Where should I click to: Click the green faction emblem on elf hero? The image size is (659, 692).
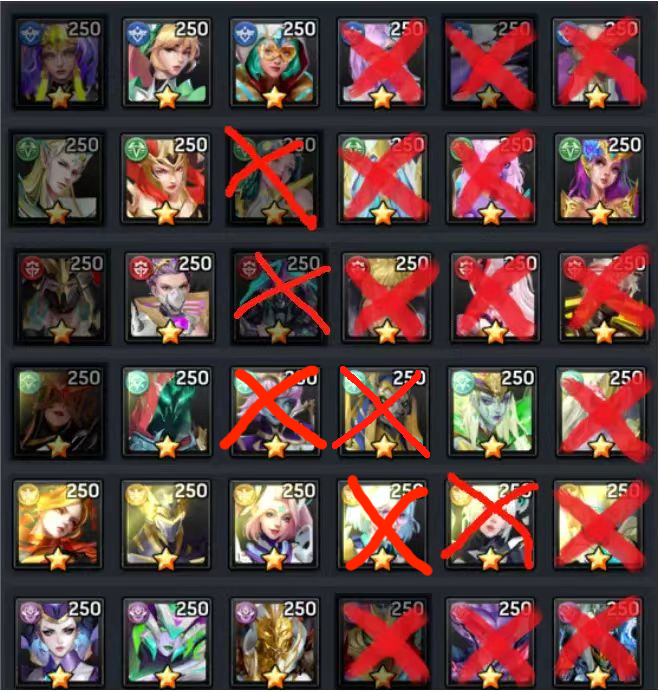[x=29, y=149]
